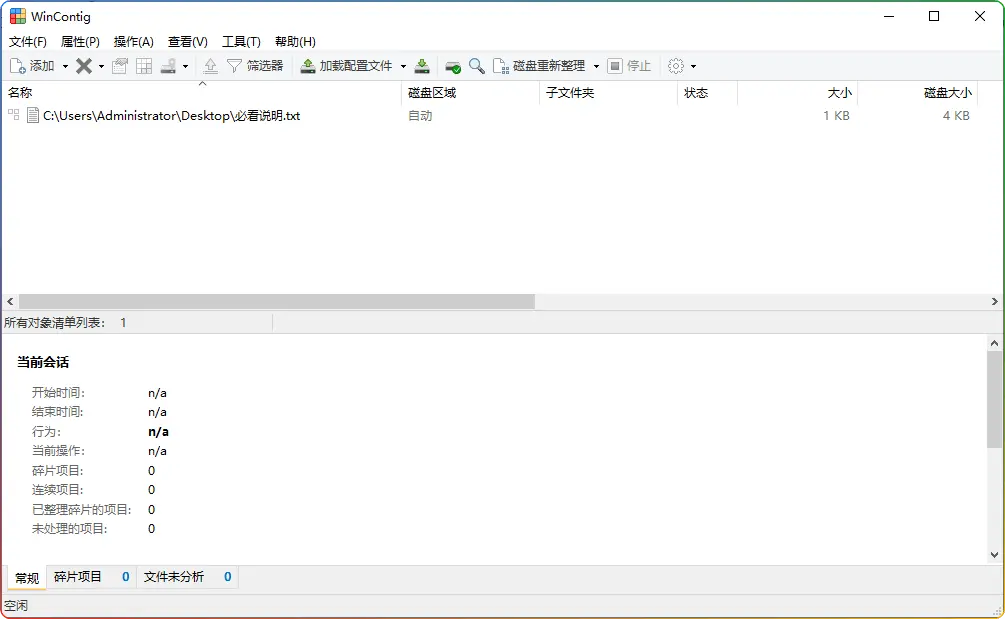Click the check disk icon with green checkmark
This screenshot has height=619, width=1005.
pos(453,66)
